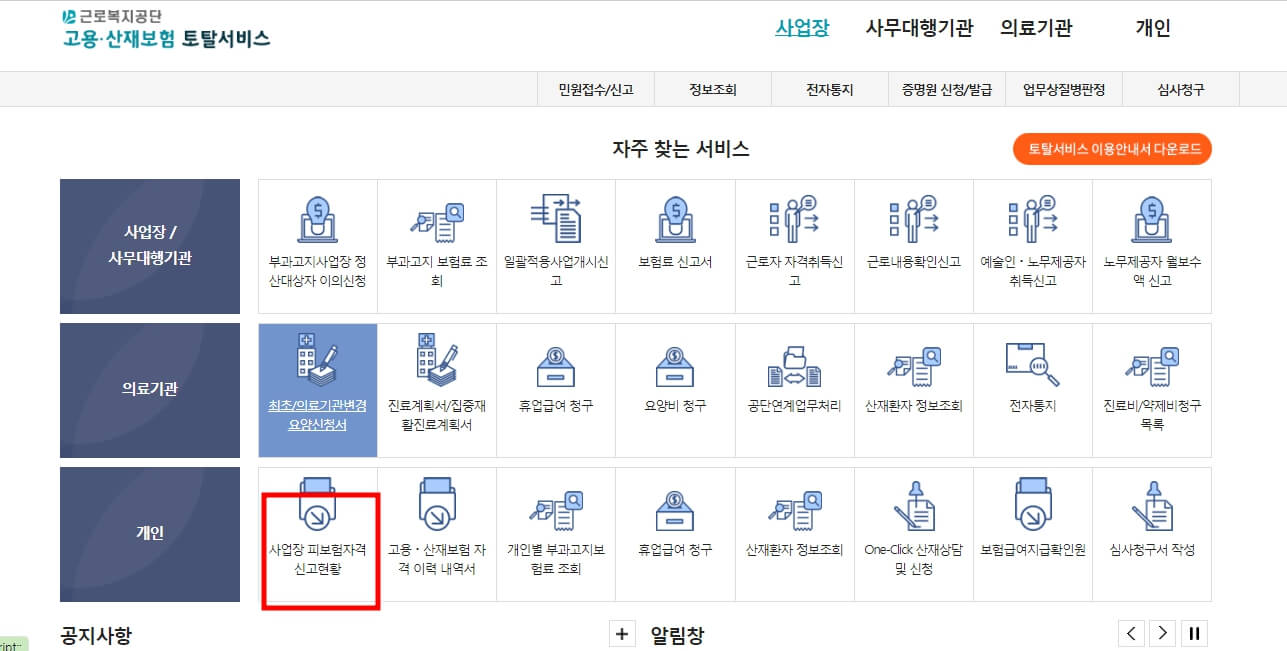1287x651 pixels.
Task: Open the 민원접수/신고 menu
Action: tap(596, 89)
